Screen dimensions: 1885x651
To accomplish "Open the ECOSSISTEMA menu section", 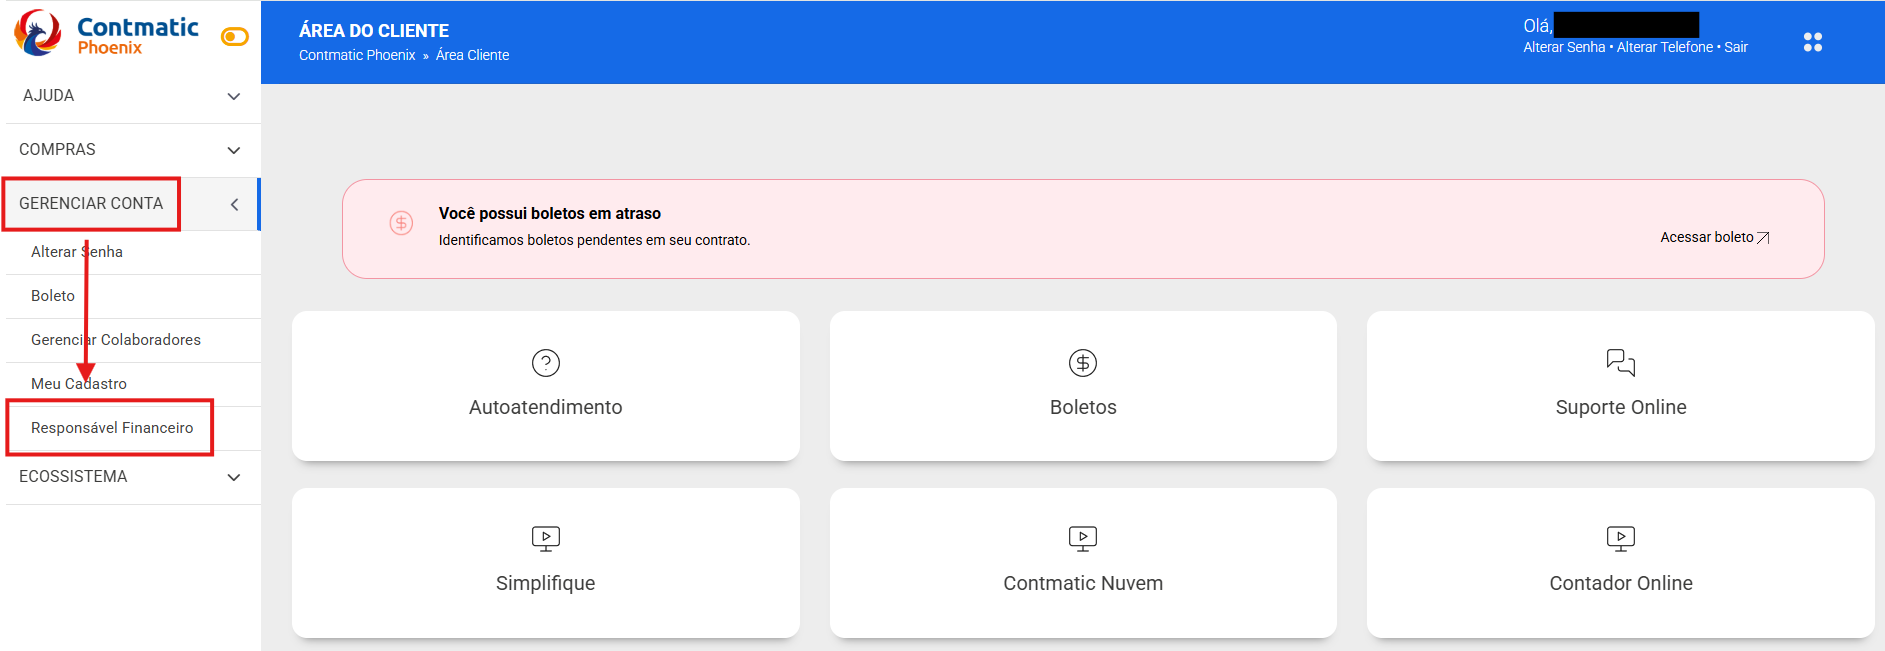I will (x=133, y=477).
